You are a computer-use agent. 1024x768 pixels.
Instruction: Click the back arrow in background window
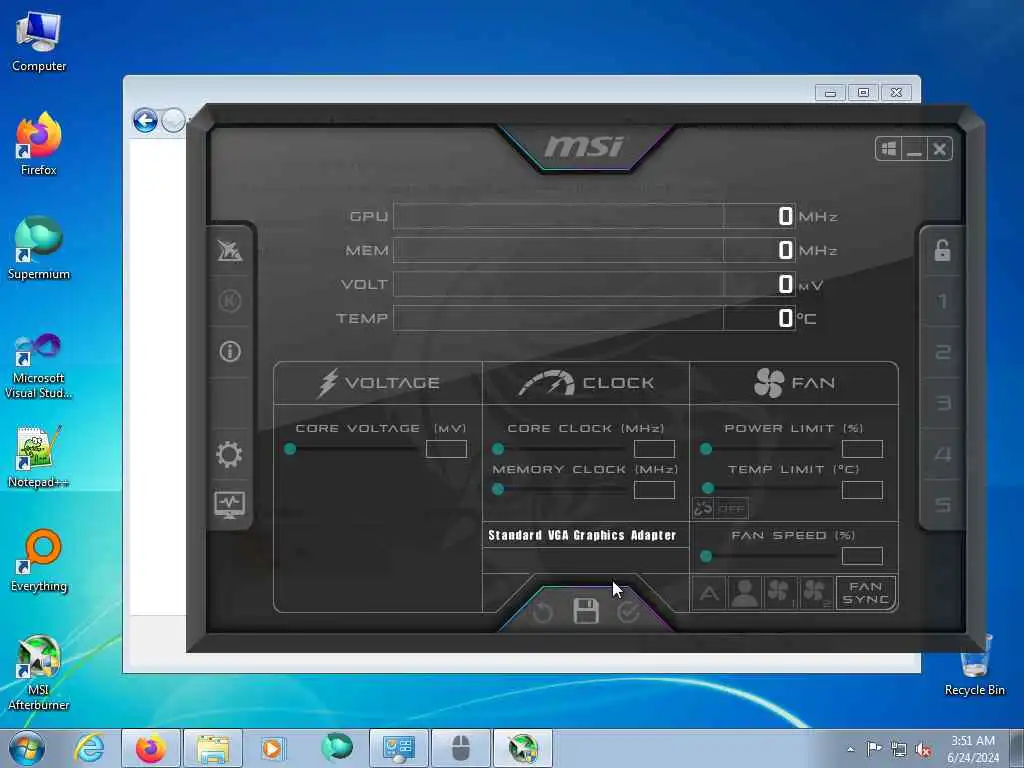coord(145,121)
